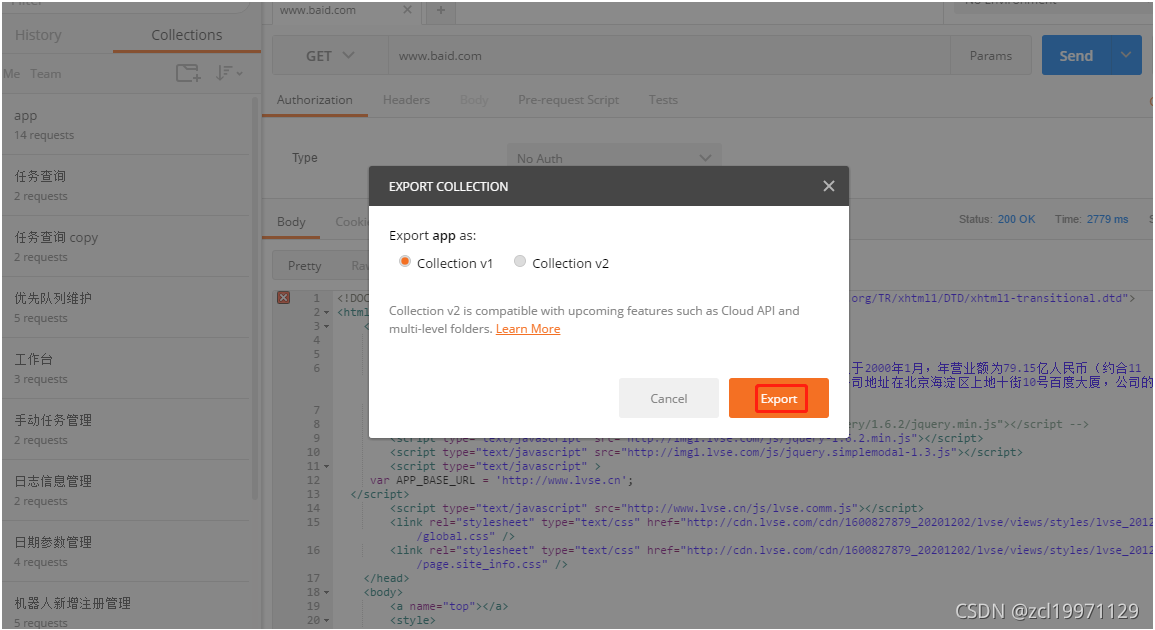Click the Export button
Viewport: 1155px width, 630px height.
click(x=779, y=398)
